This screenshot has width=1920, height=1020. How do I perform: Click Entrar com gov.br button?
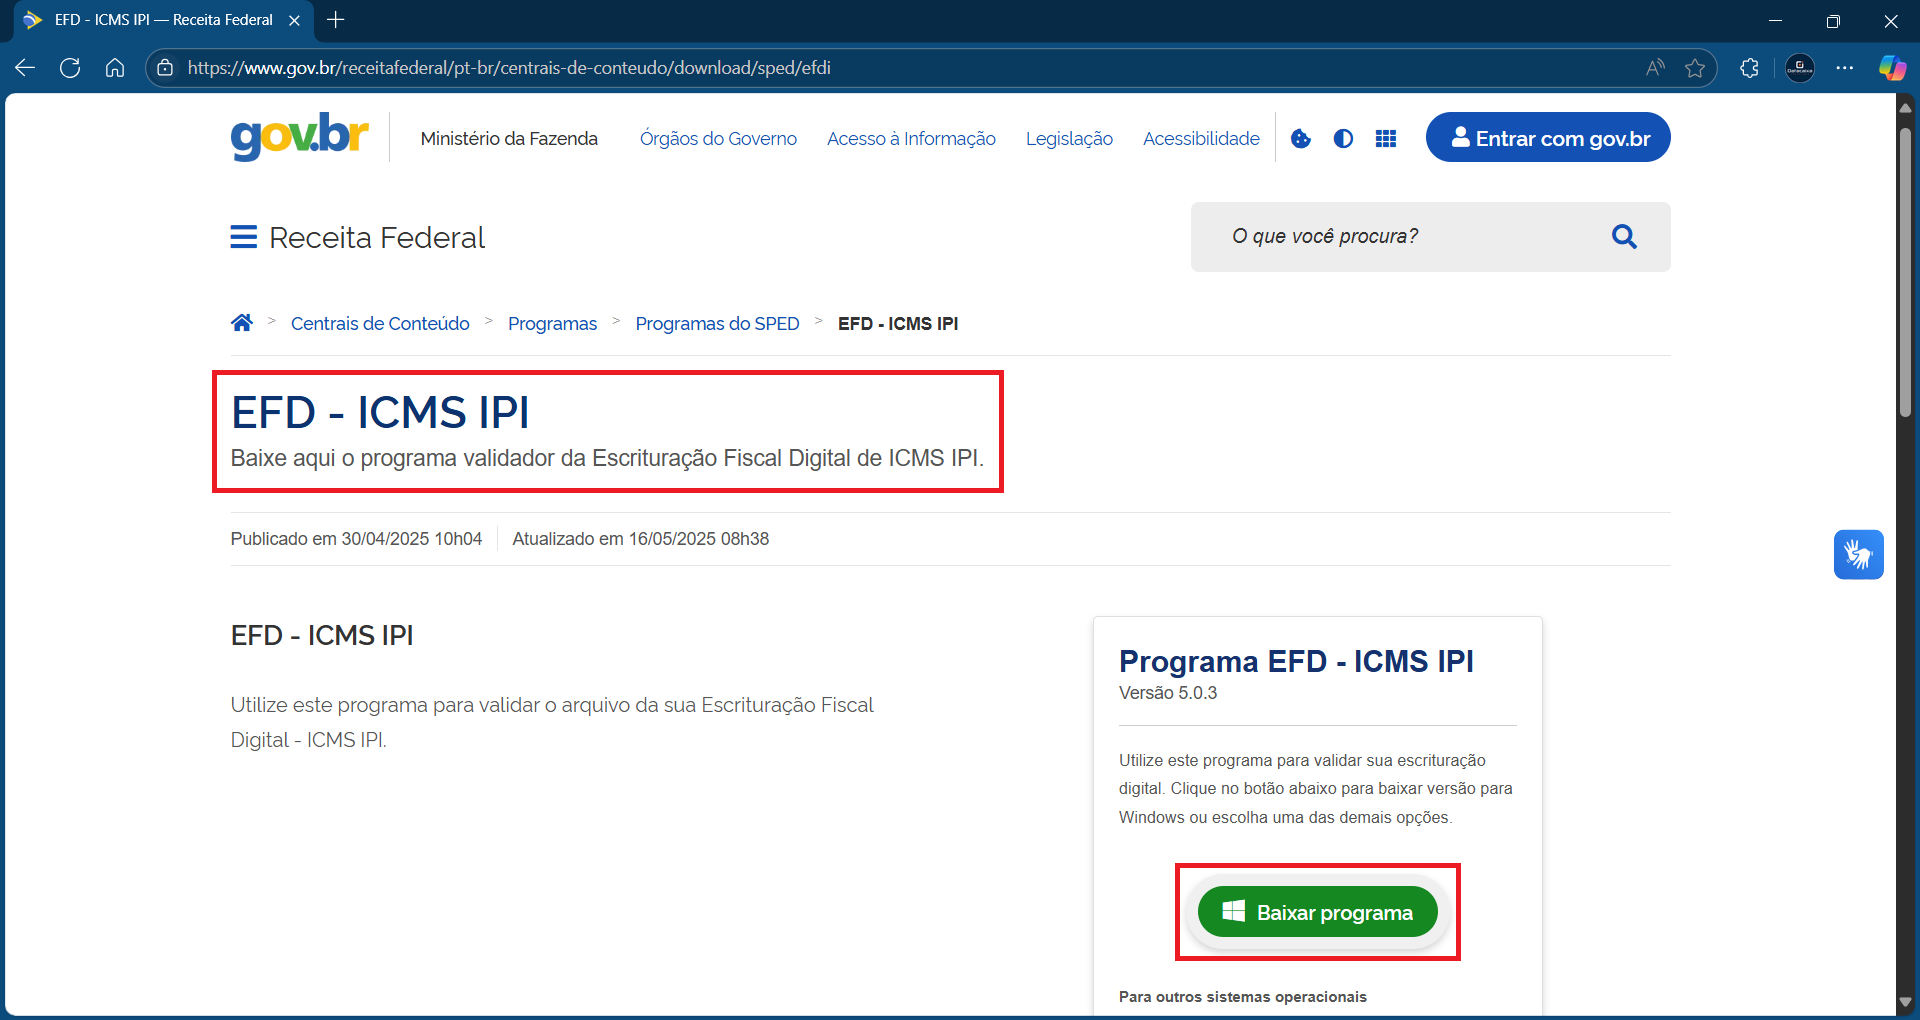1547,138
